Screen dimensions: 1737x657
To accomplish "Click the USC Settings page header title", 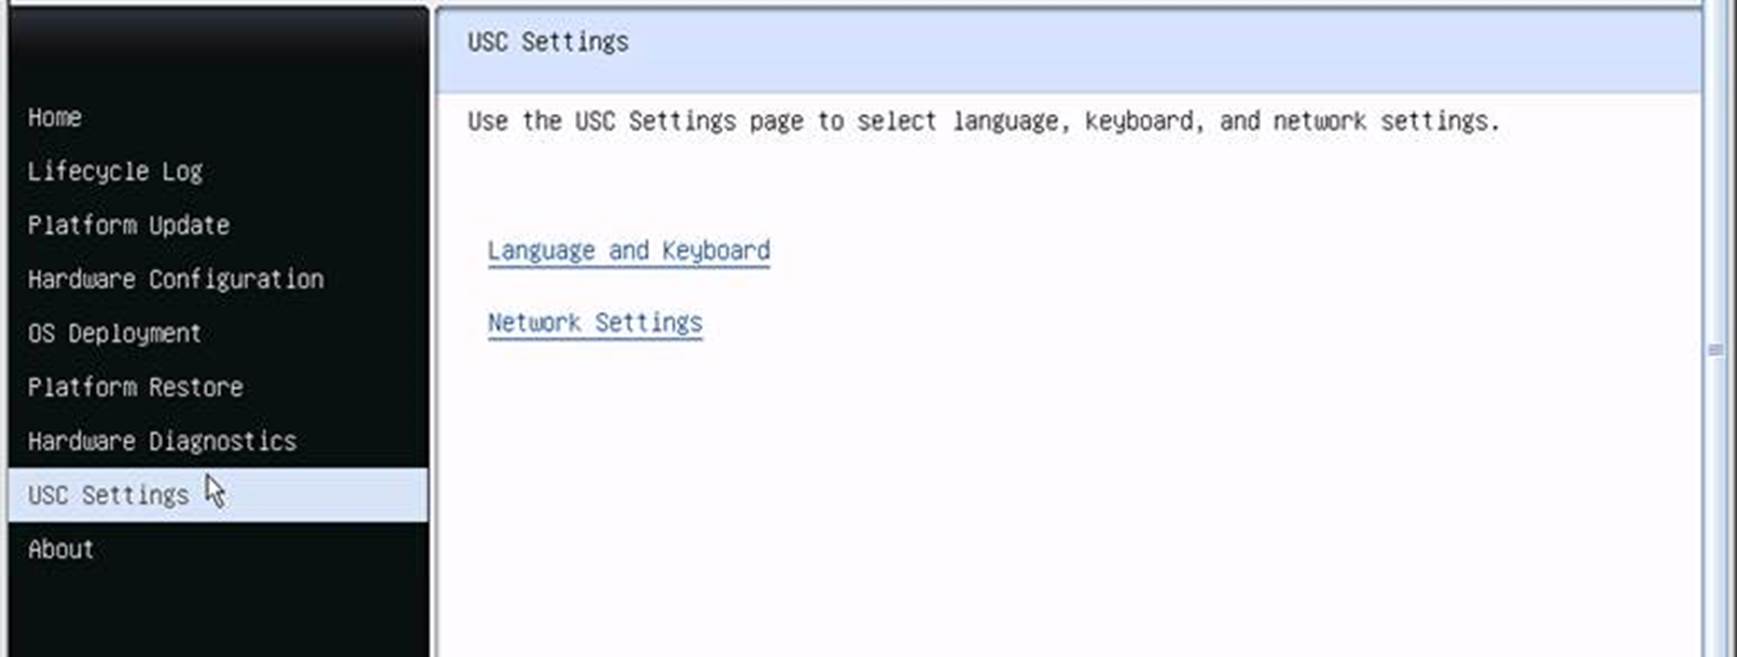I will tap(548, 42).
